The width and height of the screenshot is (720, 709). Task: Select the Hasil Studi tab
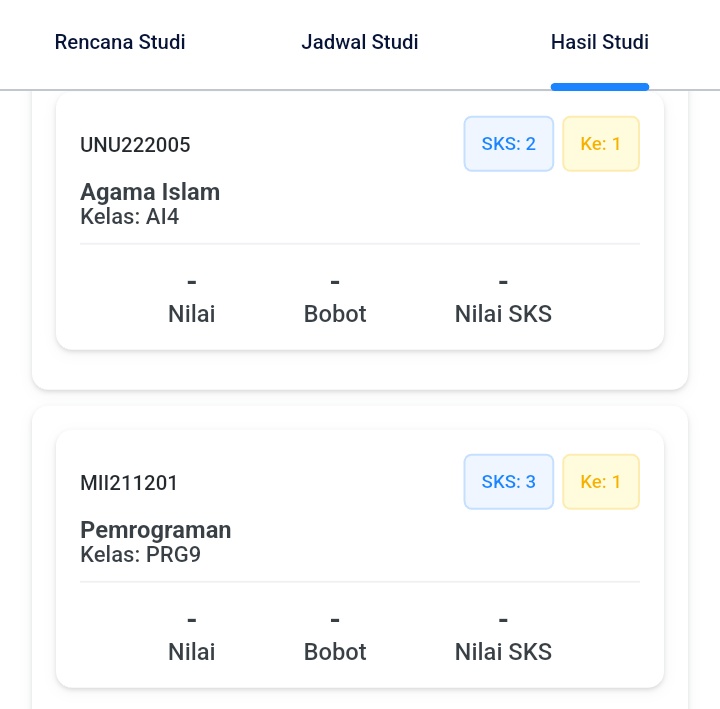(x=600, y=42)
